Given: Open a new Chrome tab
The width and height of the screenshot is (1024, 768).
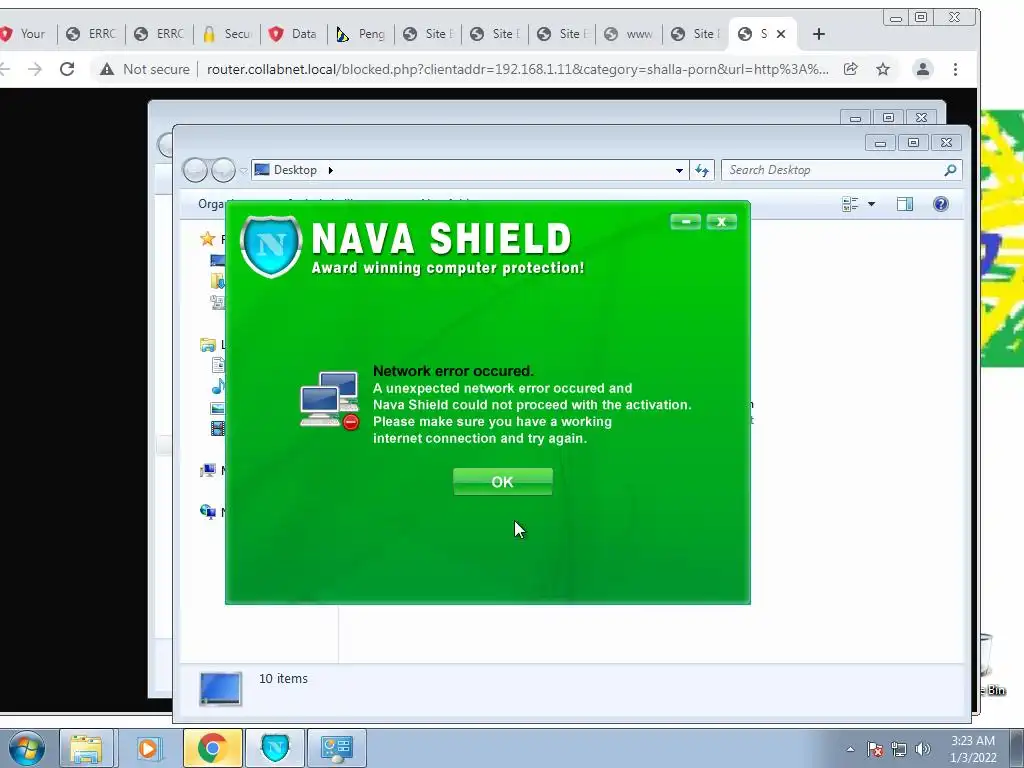Looking at the screenshot, I should click(819, 34).
